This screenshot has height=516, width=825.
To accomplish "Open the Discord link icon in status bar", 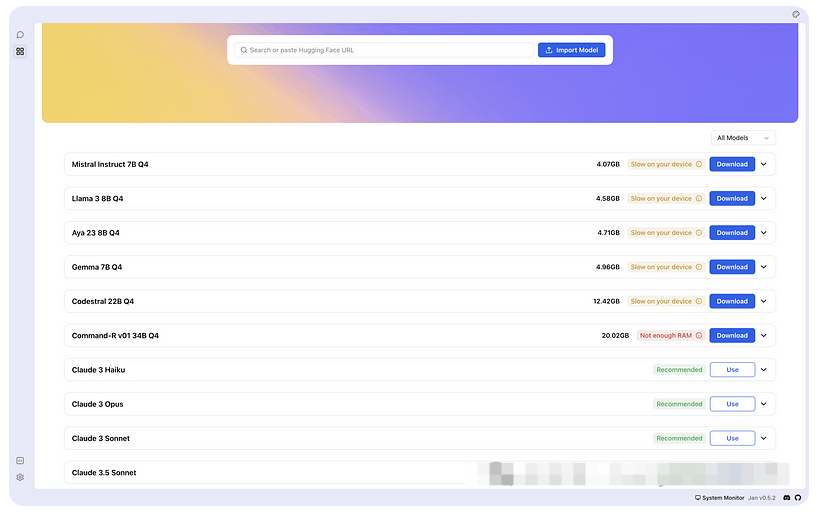I will click(787, 498).
